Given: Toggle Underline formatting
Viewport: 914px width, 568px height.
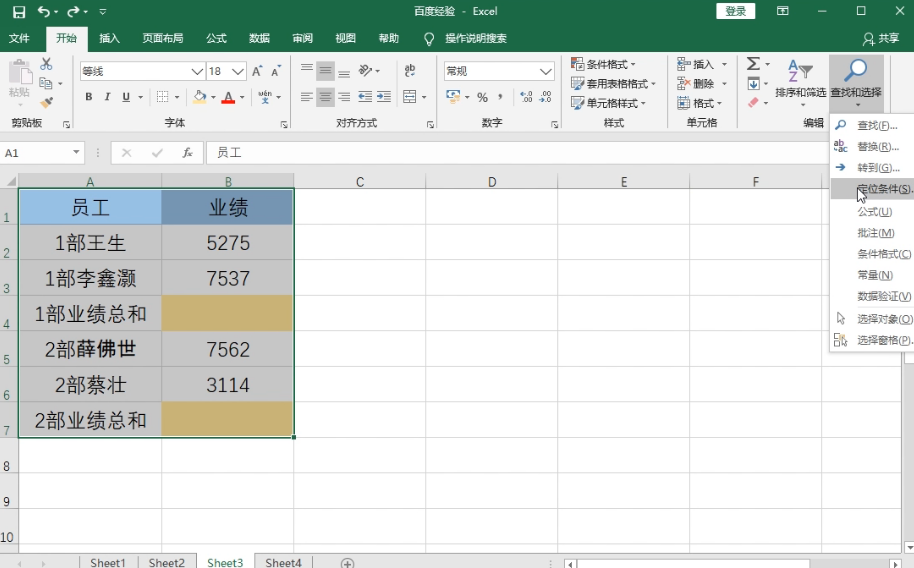Looking at the screenshot, I should click(126, 97).
